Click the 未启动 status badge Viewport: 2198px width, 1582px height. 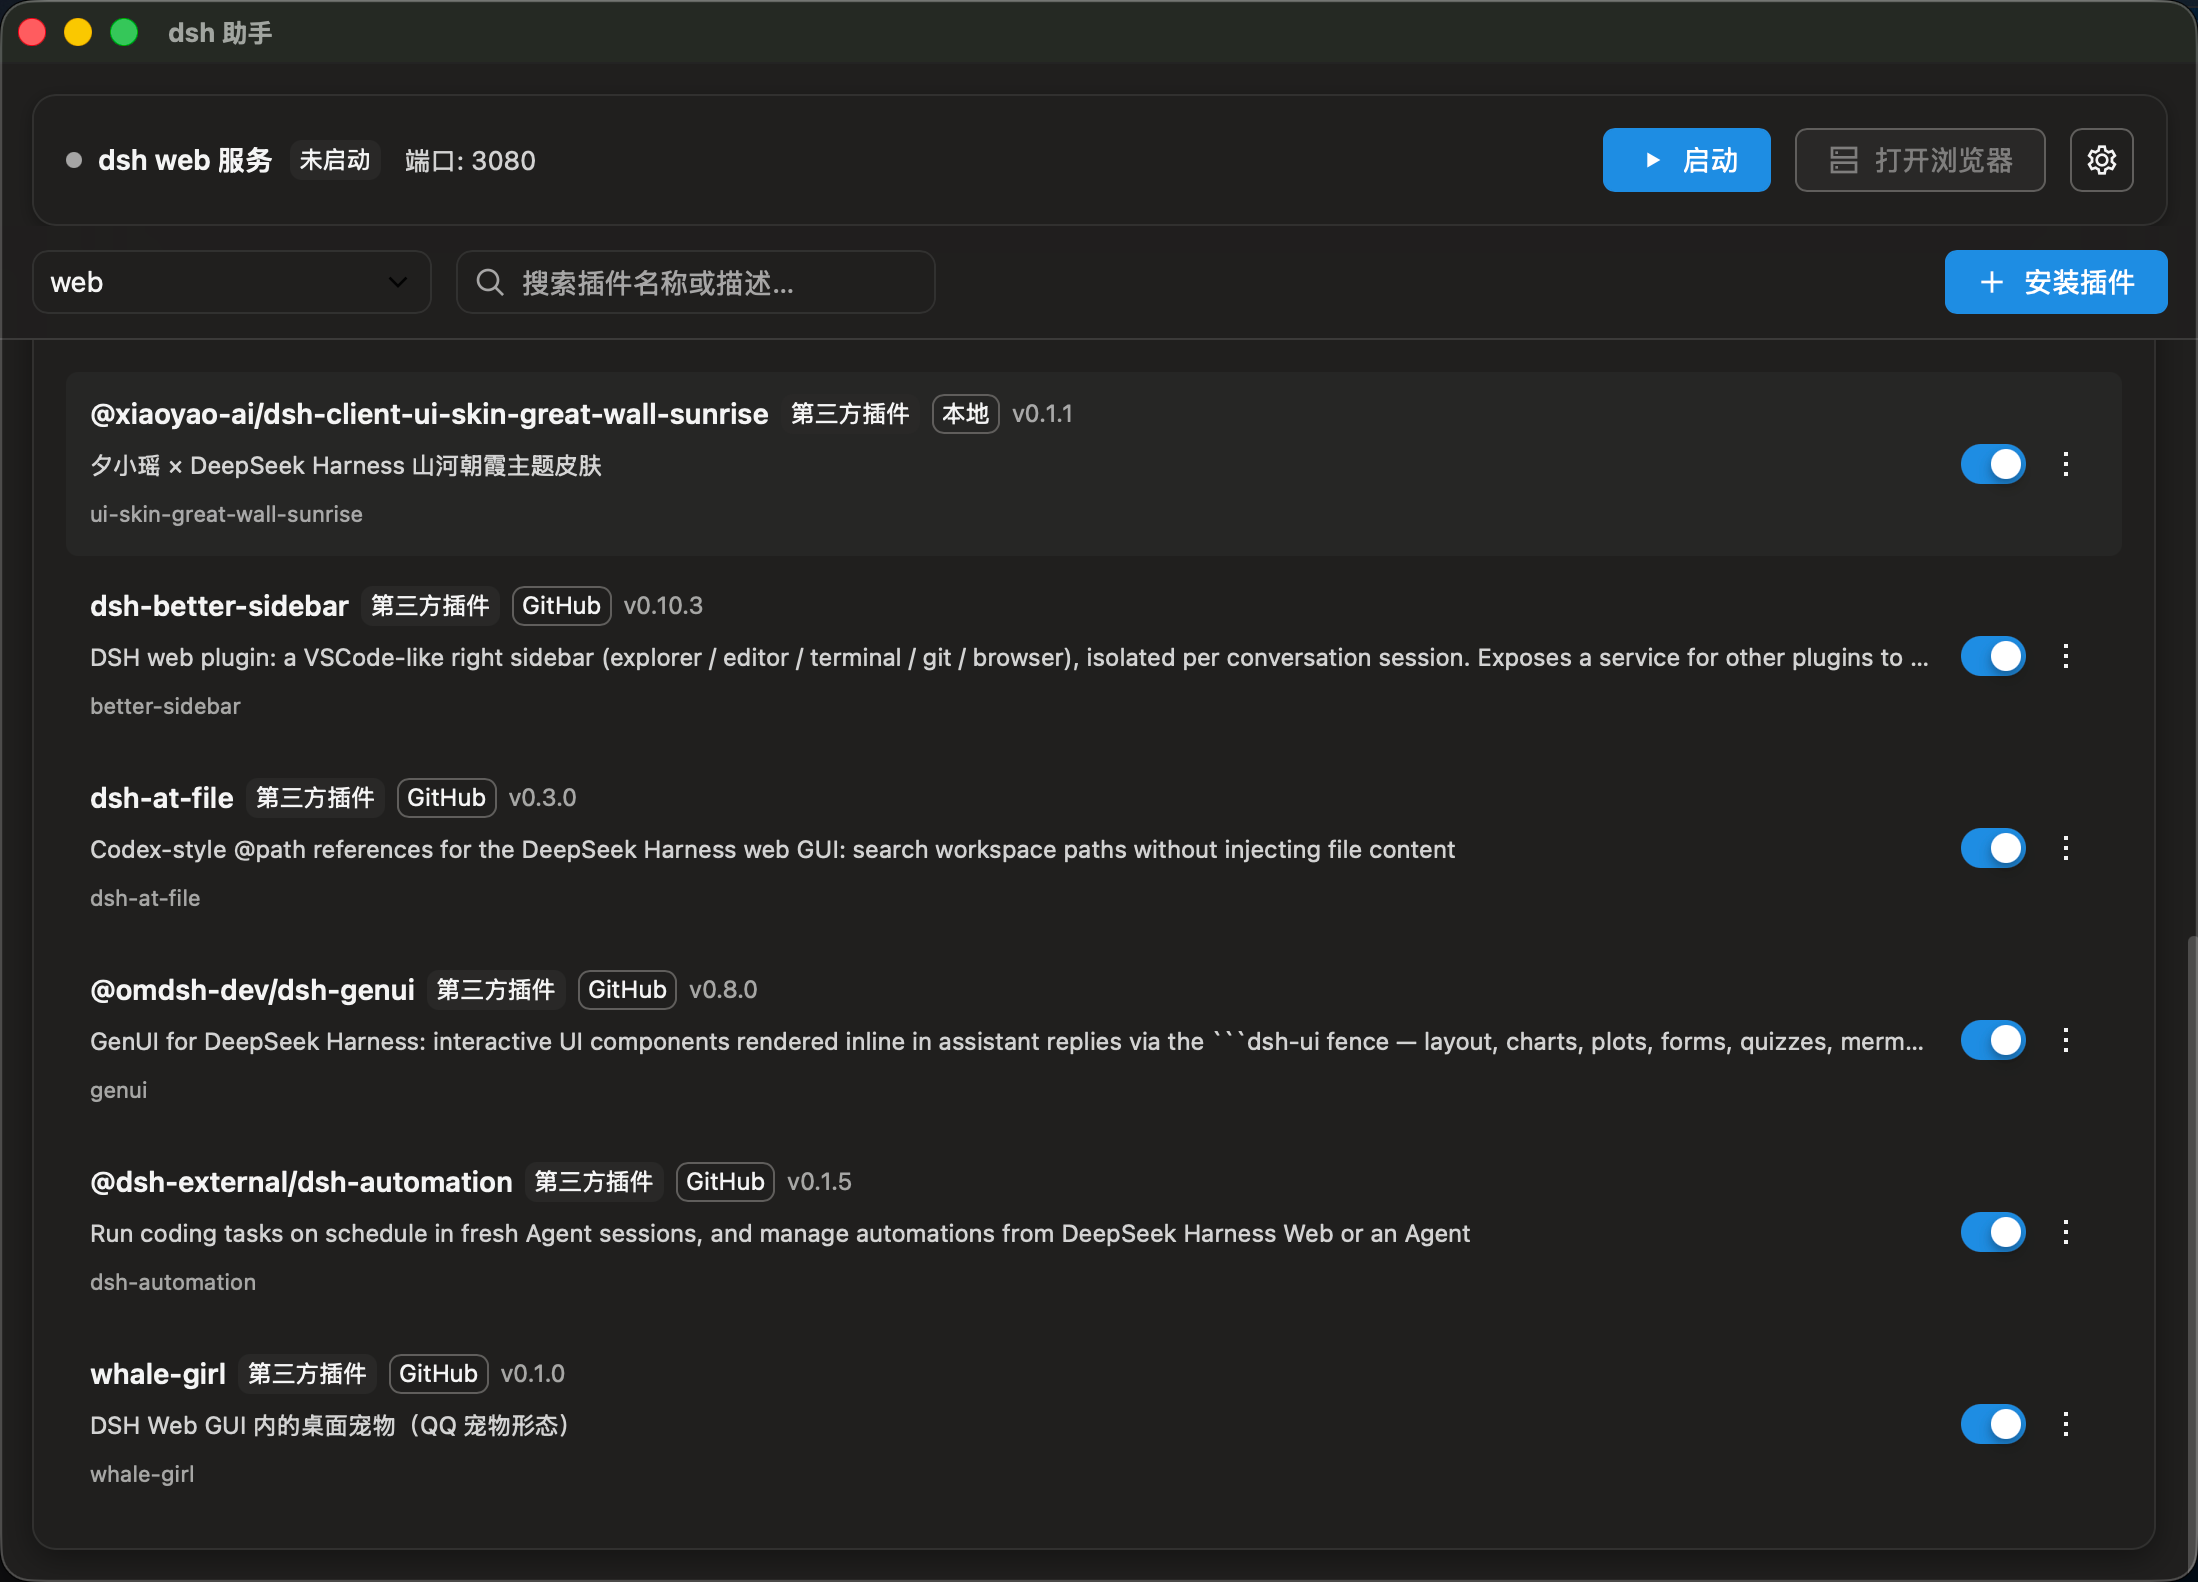pyautogui.click(x=335, y=160)
